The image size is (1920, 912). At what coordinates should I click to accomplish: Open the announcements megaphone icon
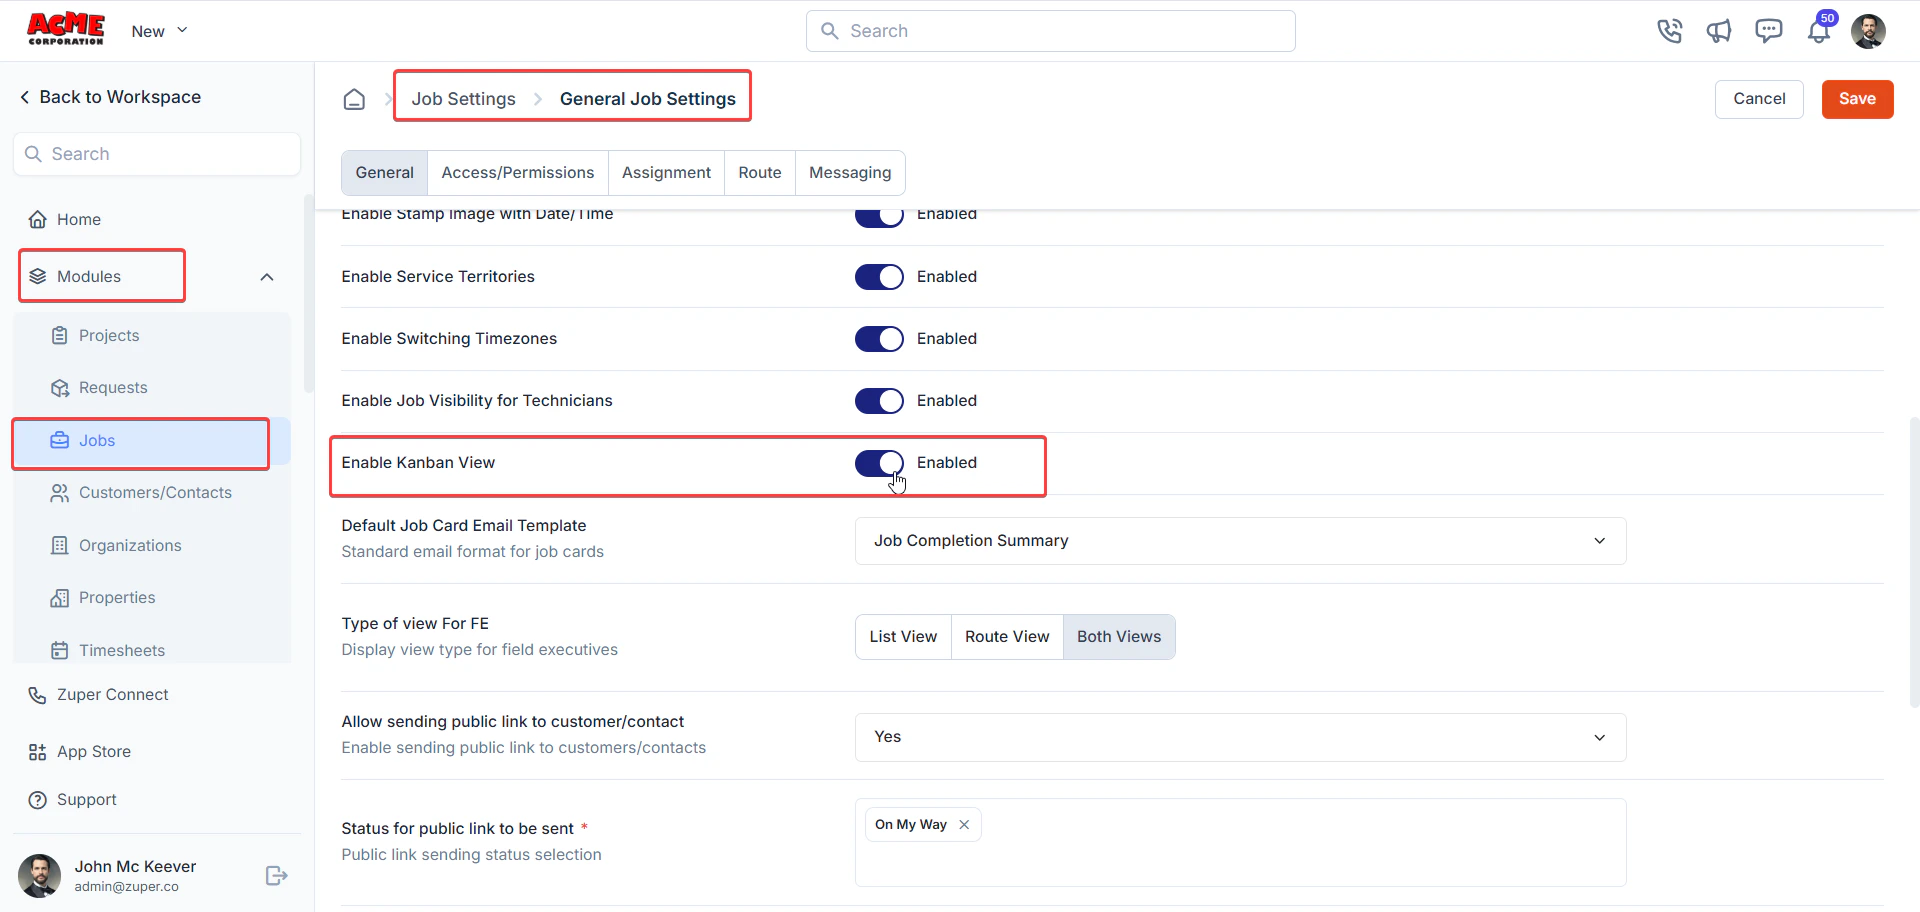coord(1719,31)
